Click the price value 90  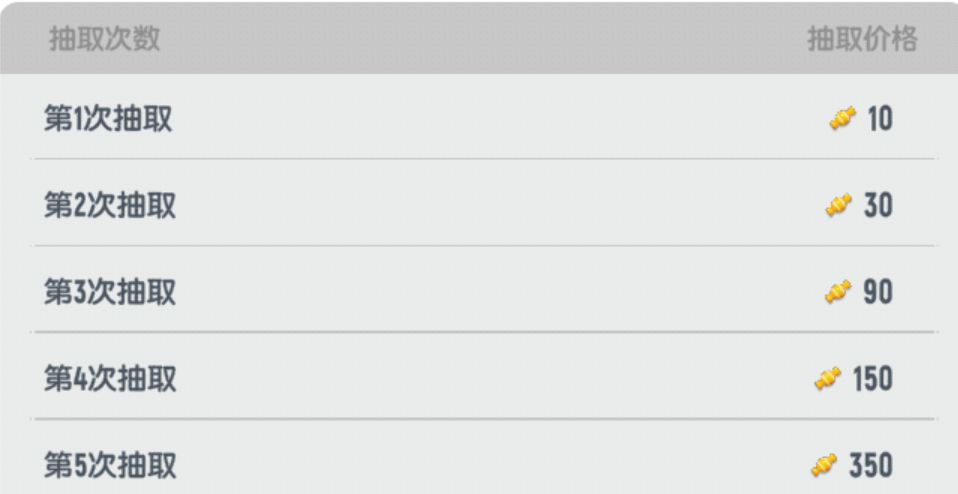click(x=878, y=292)
